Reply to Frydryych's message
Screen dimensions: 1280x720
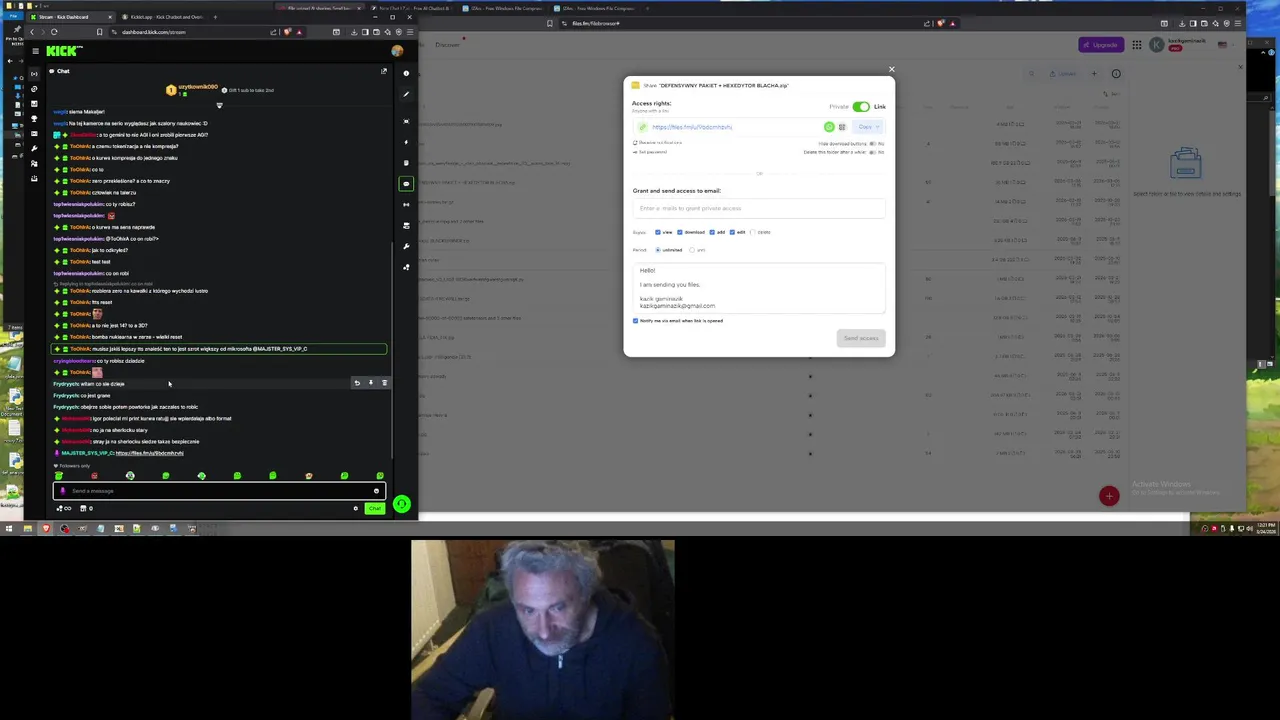click(357, 383)
